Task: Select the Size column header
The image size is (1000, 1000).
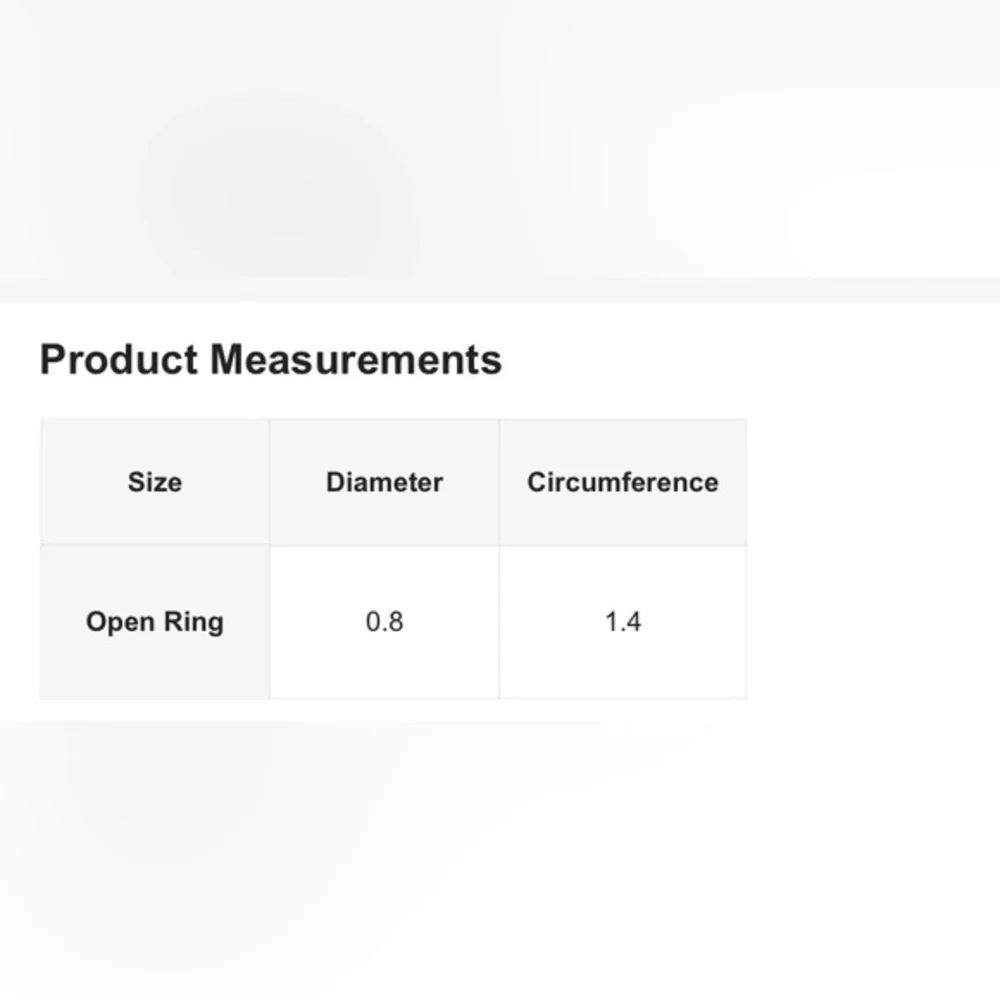Action: 155,482
